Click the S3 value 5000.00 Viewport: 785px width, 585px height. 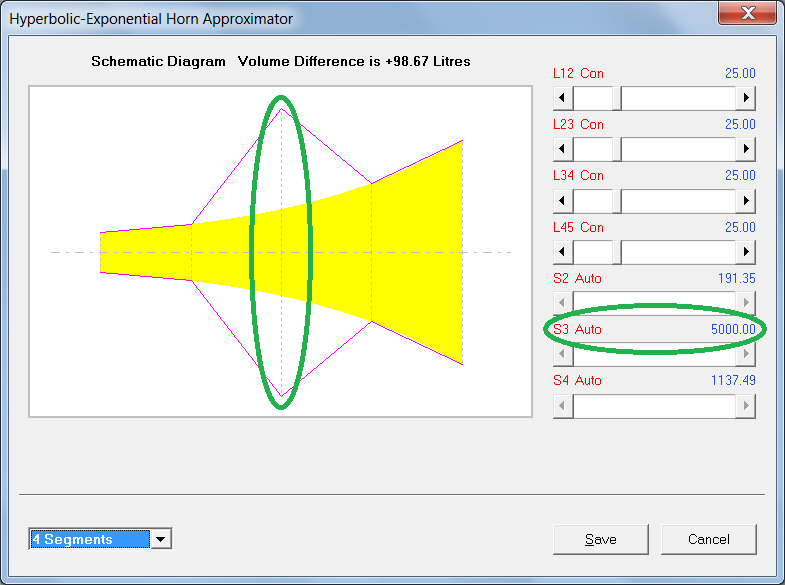[x=733, y=329]
